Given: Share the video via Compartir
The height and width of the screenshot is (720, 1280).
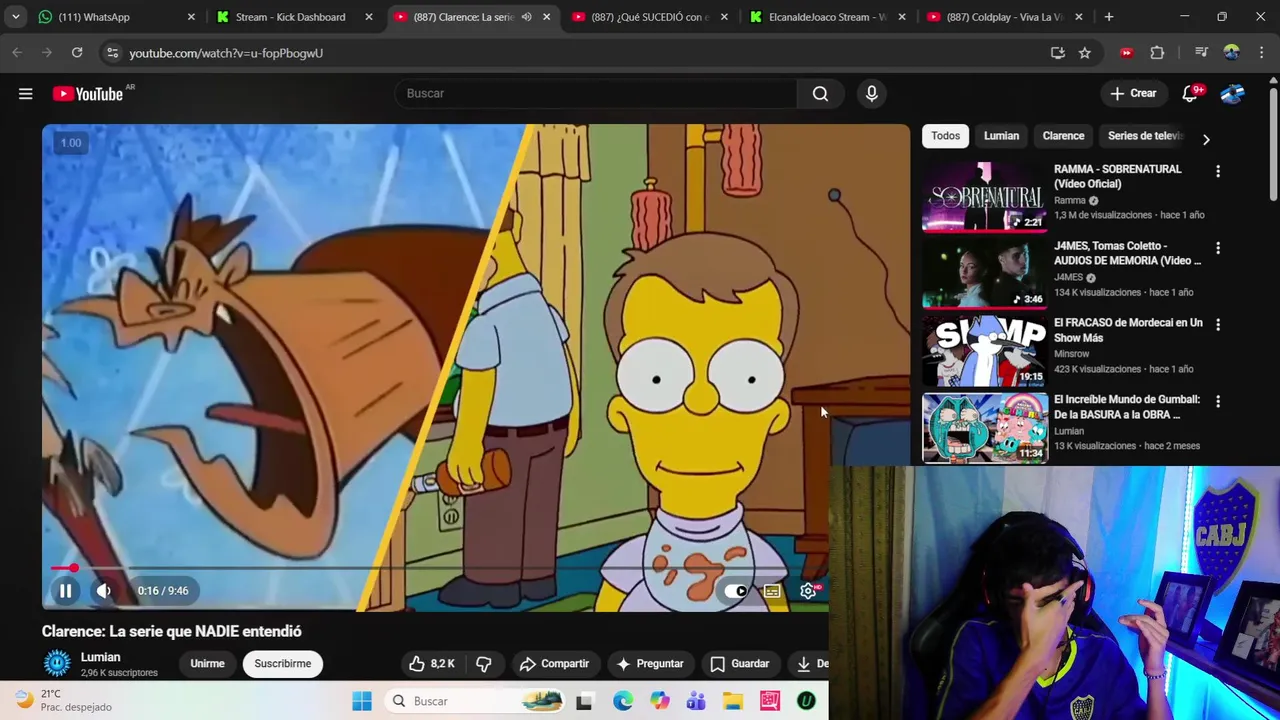Looking at the screenshot, I should tap(554, 664).
